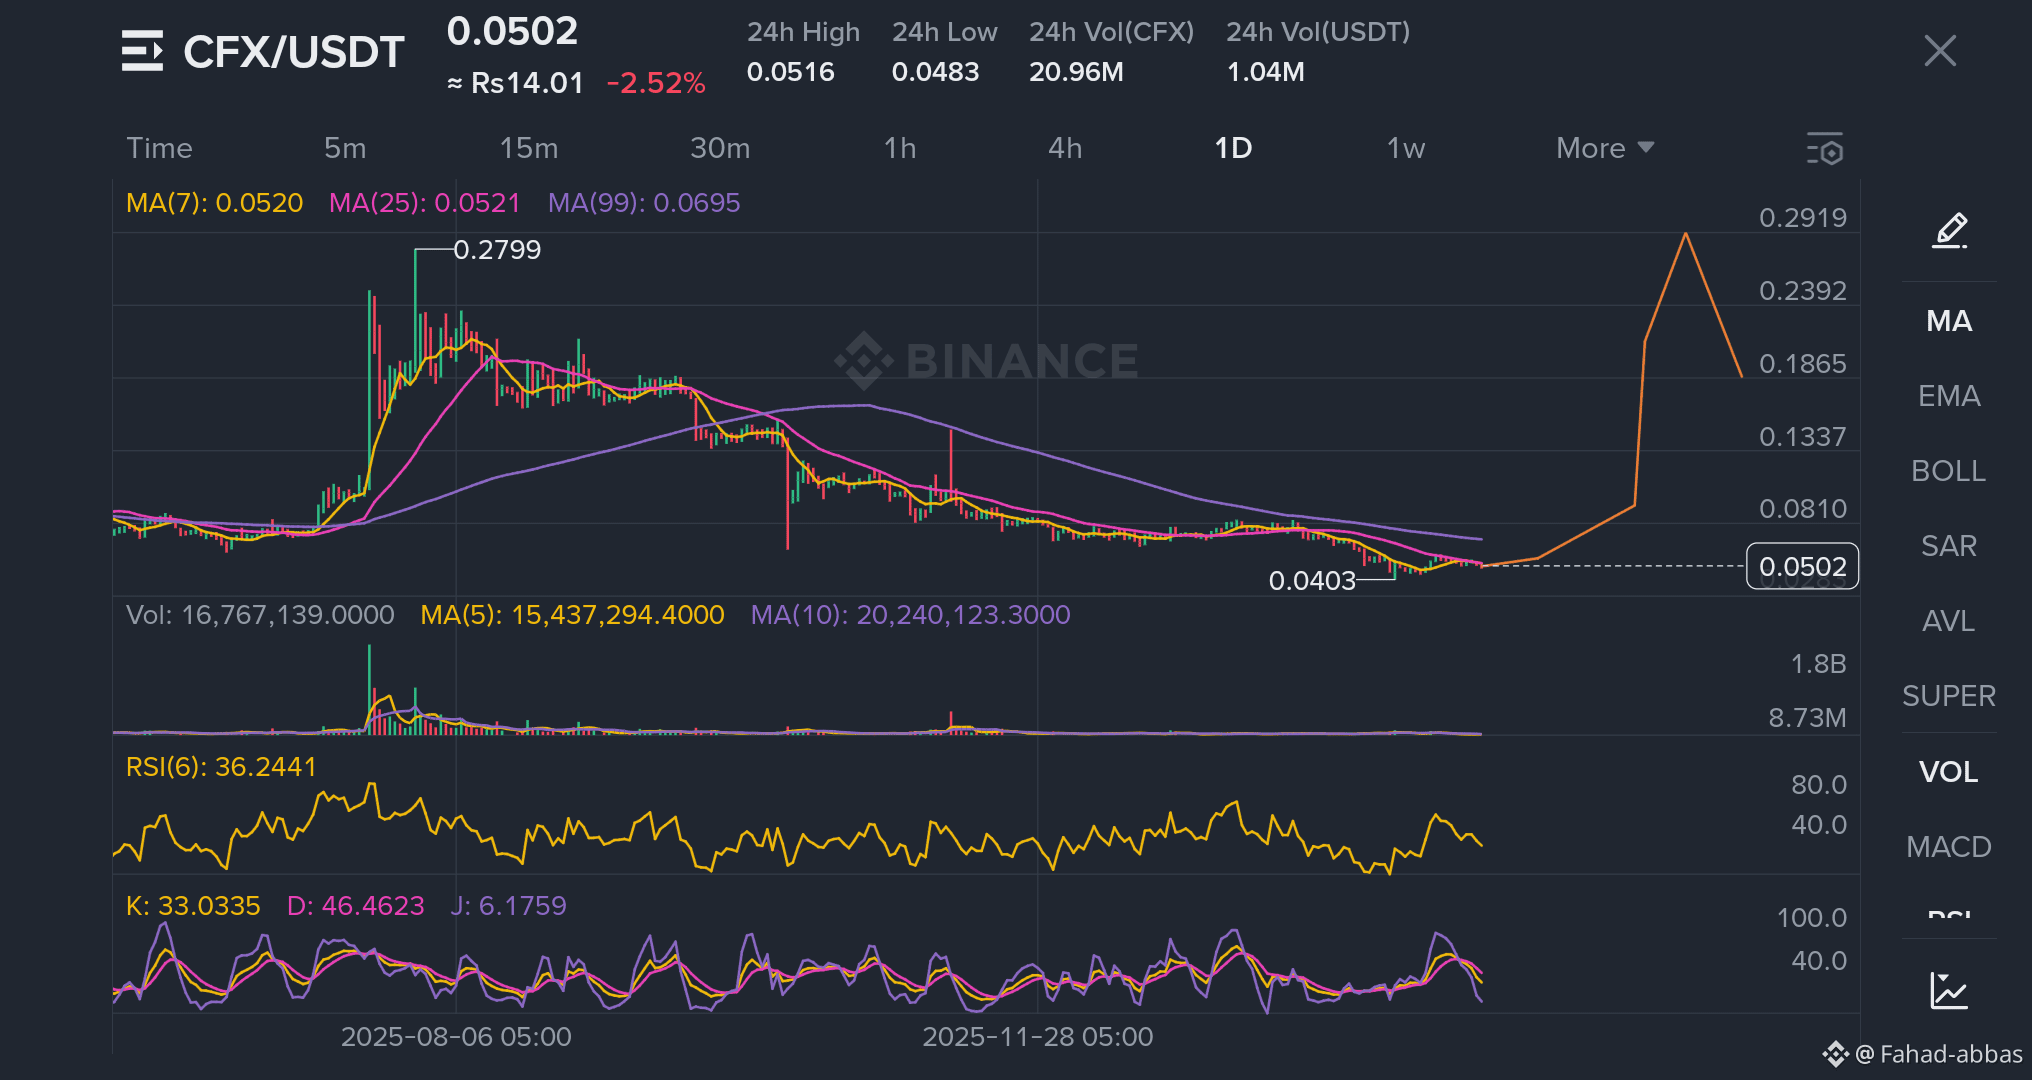Open the chart indicators icon at bottom right
This screenshot has width=2032, height=1080.
pos(1949,991)
